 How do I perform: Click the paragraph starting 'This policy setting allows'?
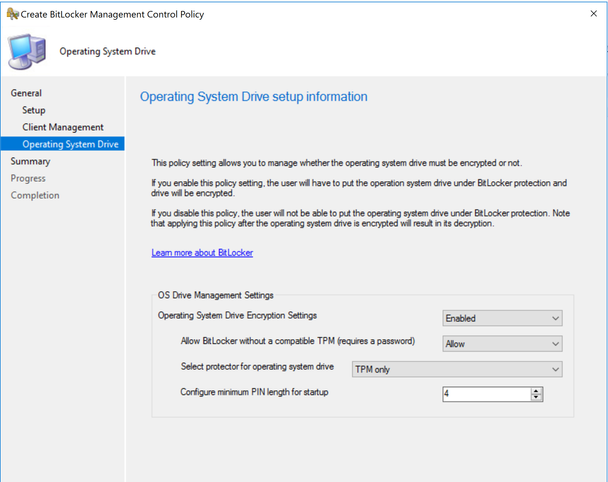337,163
